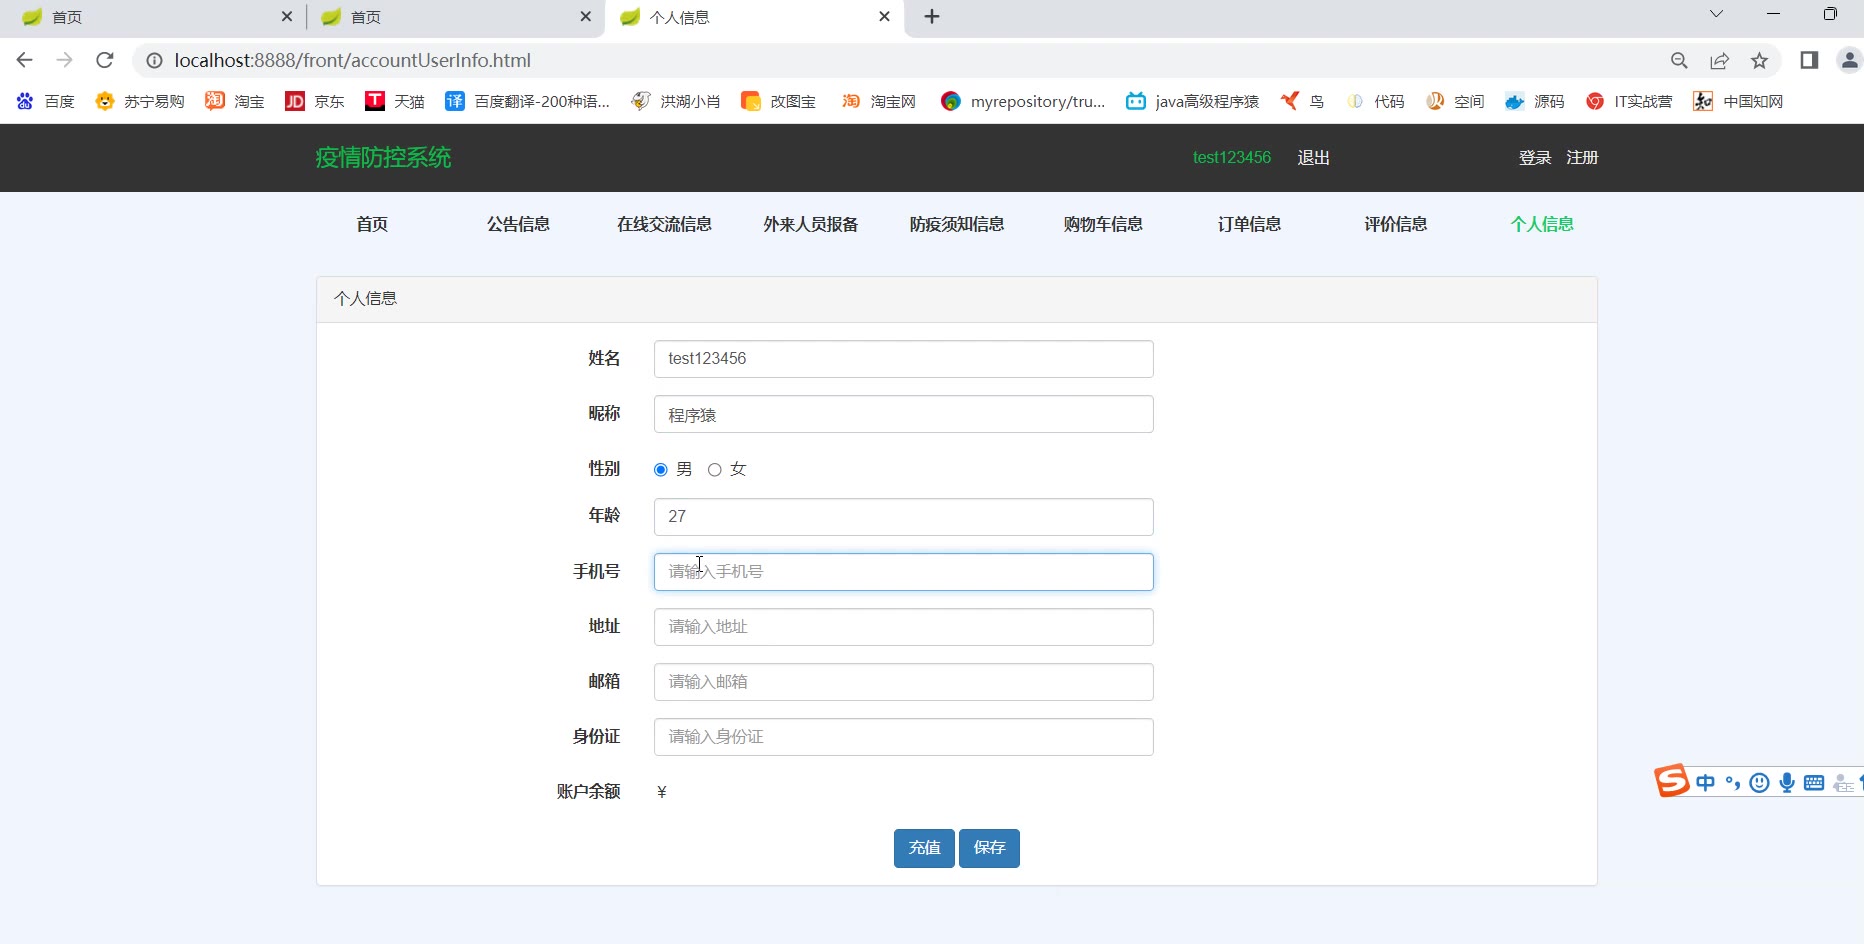Viewport: 1864px width, 944px height.
Task: Click the 疫情防控系统 site title
Action: click(383, 158)
